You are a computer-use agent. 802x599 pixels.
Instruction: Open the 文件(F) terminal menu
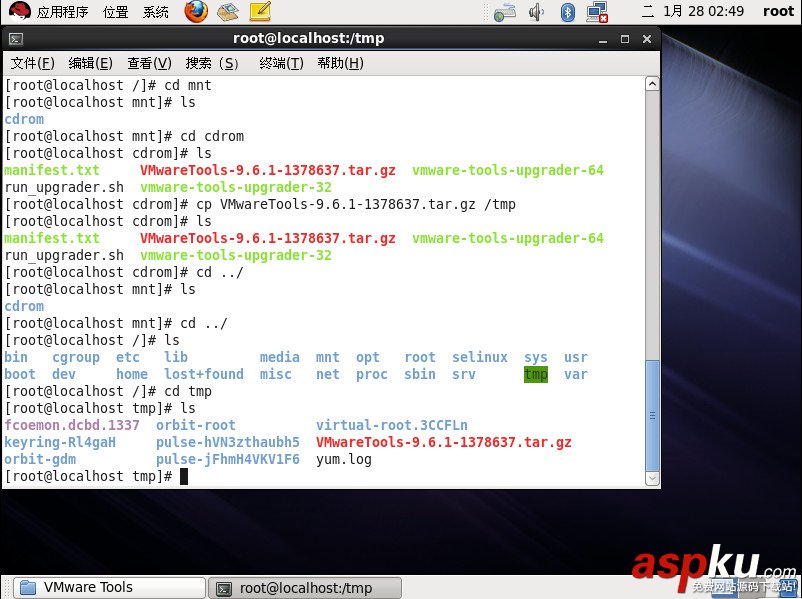(32, 63)
